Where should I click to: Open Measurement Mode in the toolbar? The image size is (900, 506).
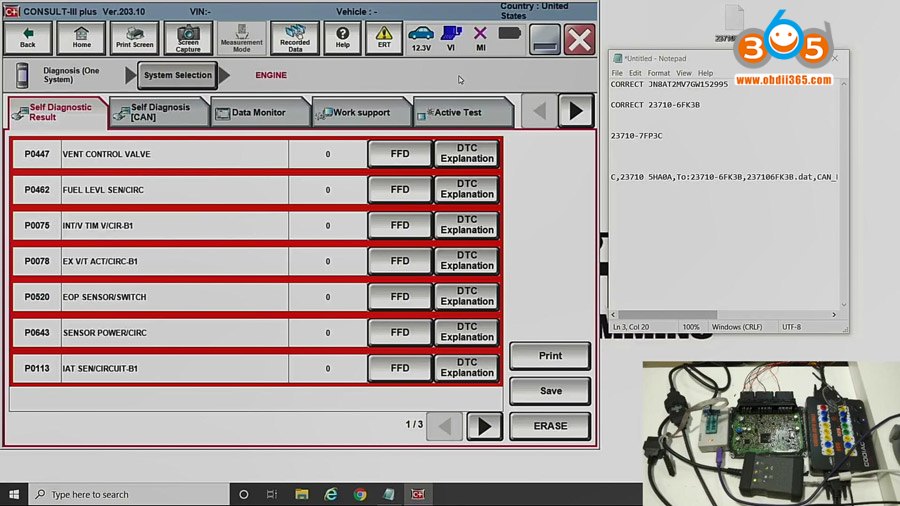(242, 38)
